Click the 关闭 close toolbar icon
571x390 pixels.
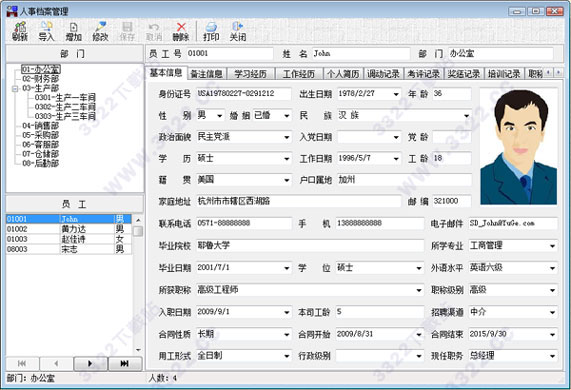[238, 31]
